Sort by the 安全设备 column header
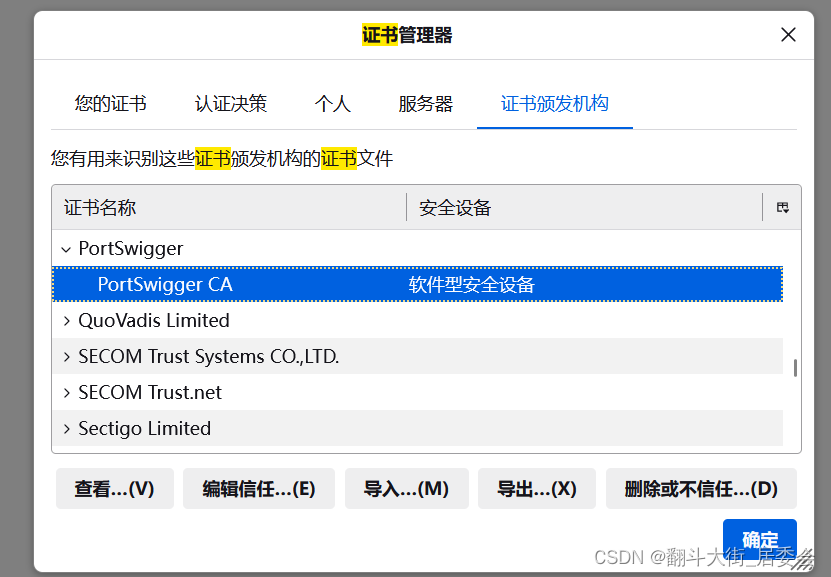This screenshot has height=577, width=831. click(x=585, y=207)
